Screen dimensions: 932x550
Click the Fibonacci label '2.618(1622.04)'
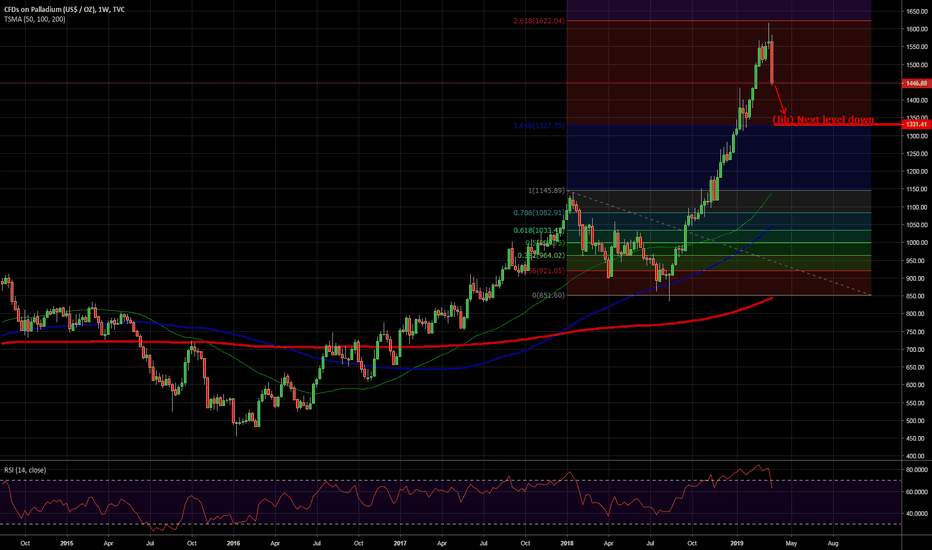click(x=539, y=21)
